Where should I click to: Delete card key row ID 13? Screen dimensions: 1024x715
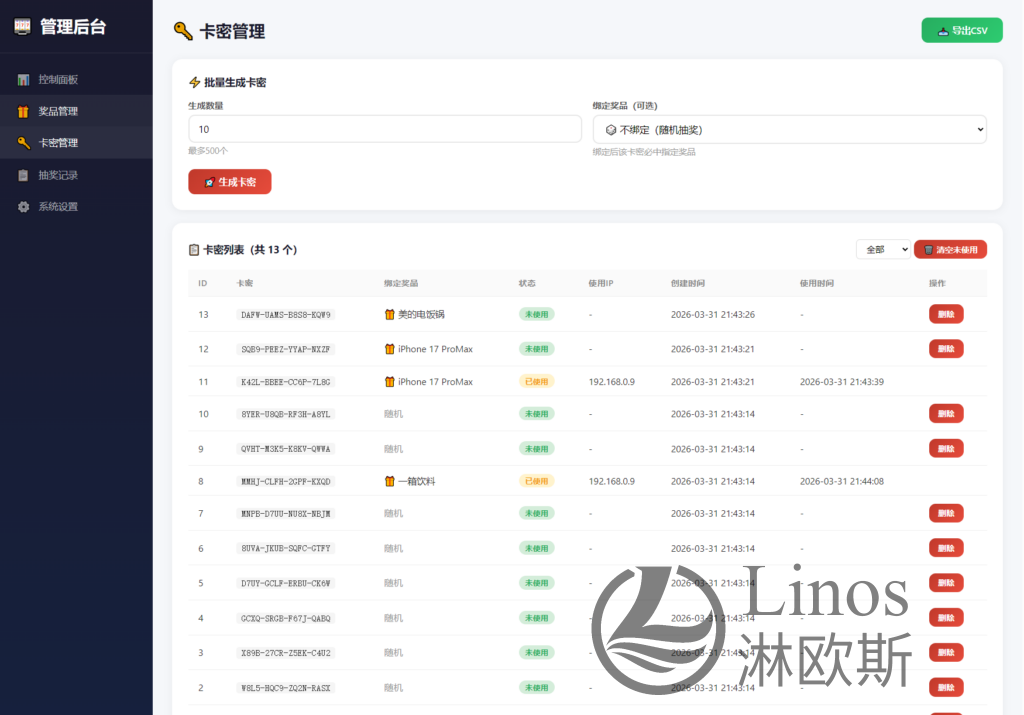tap(946, 314)
